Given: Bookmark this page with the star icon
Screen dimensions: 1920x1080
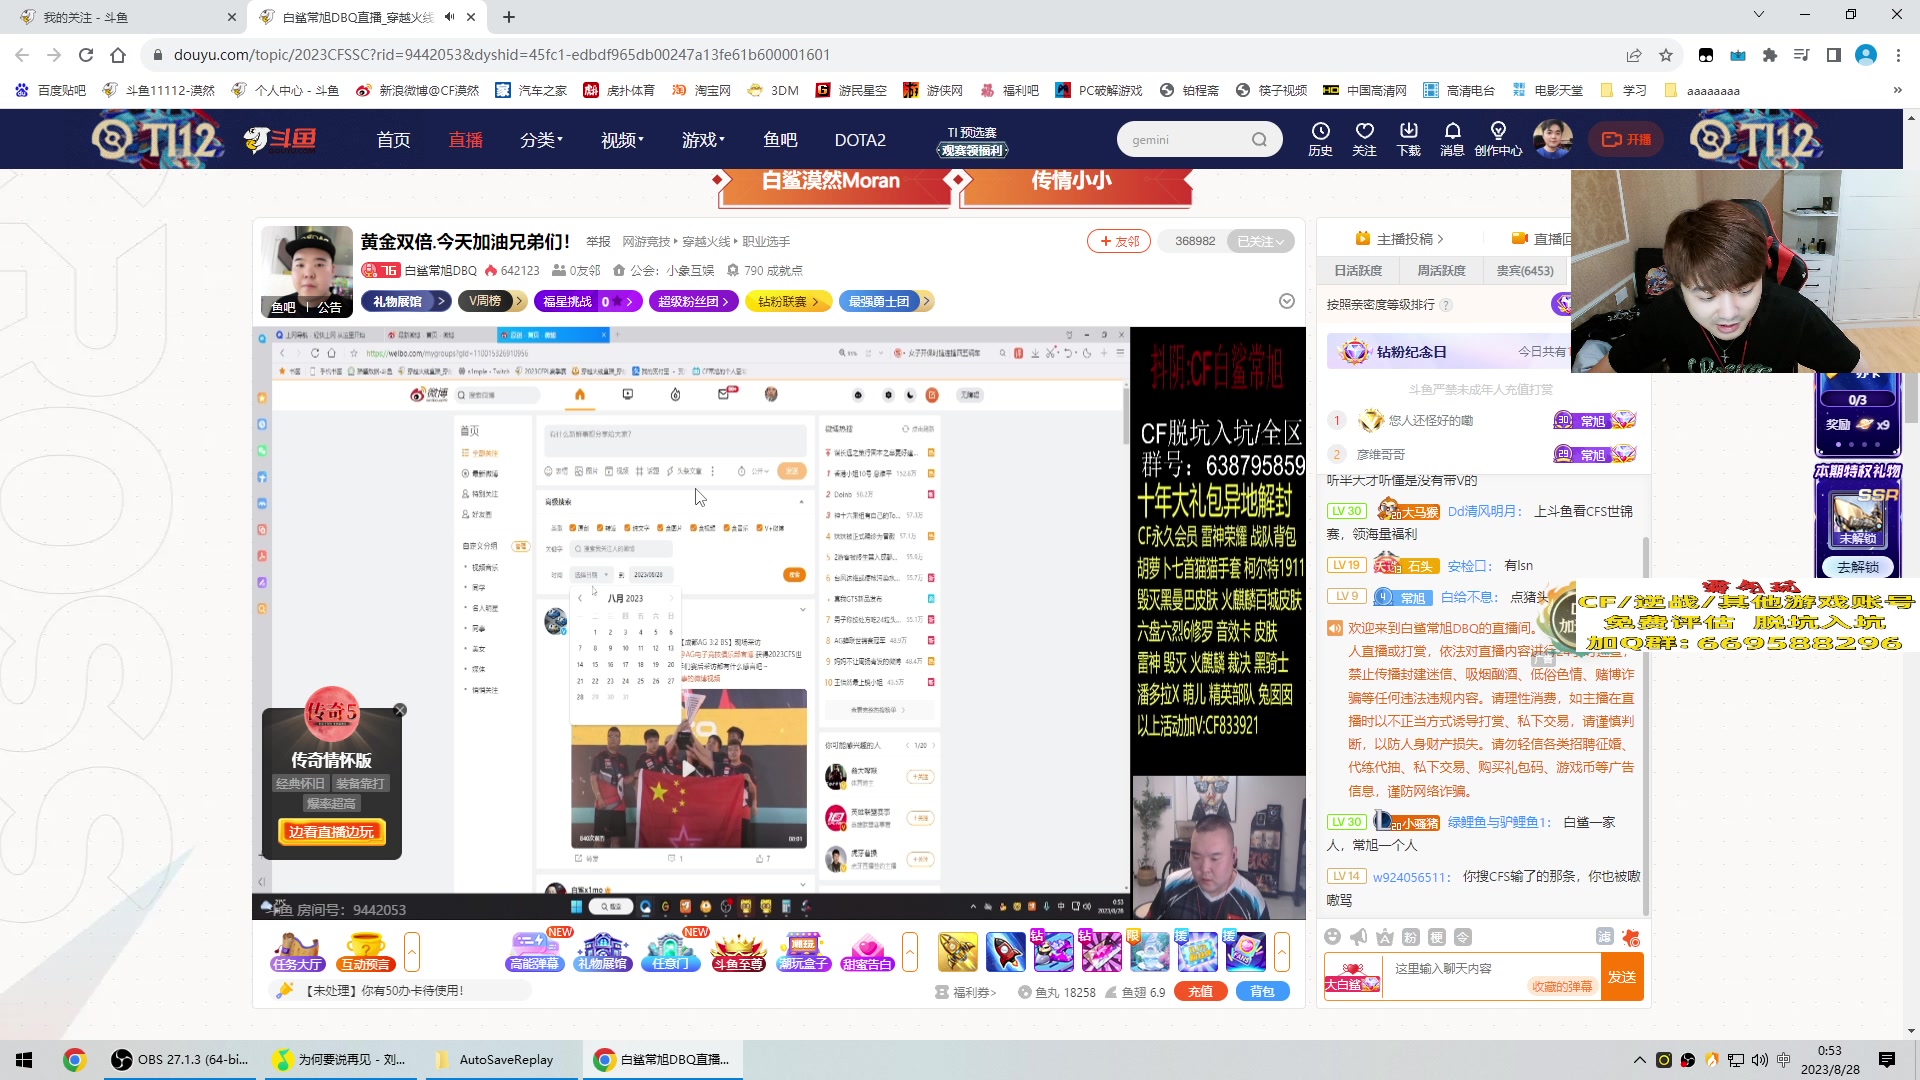Looking at the screenshot, I should pos(1666,55).
